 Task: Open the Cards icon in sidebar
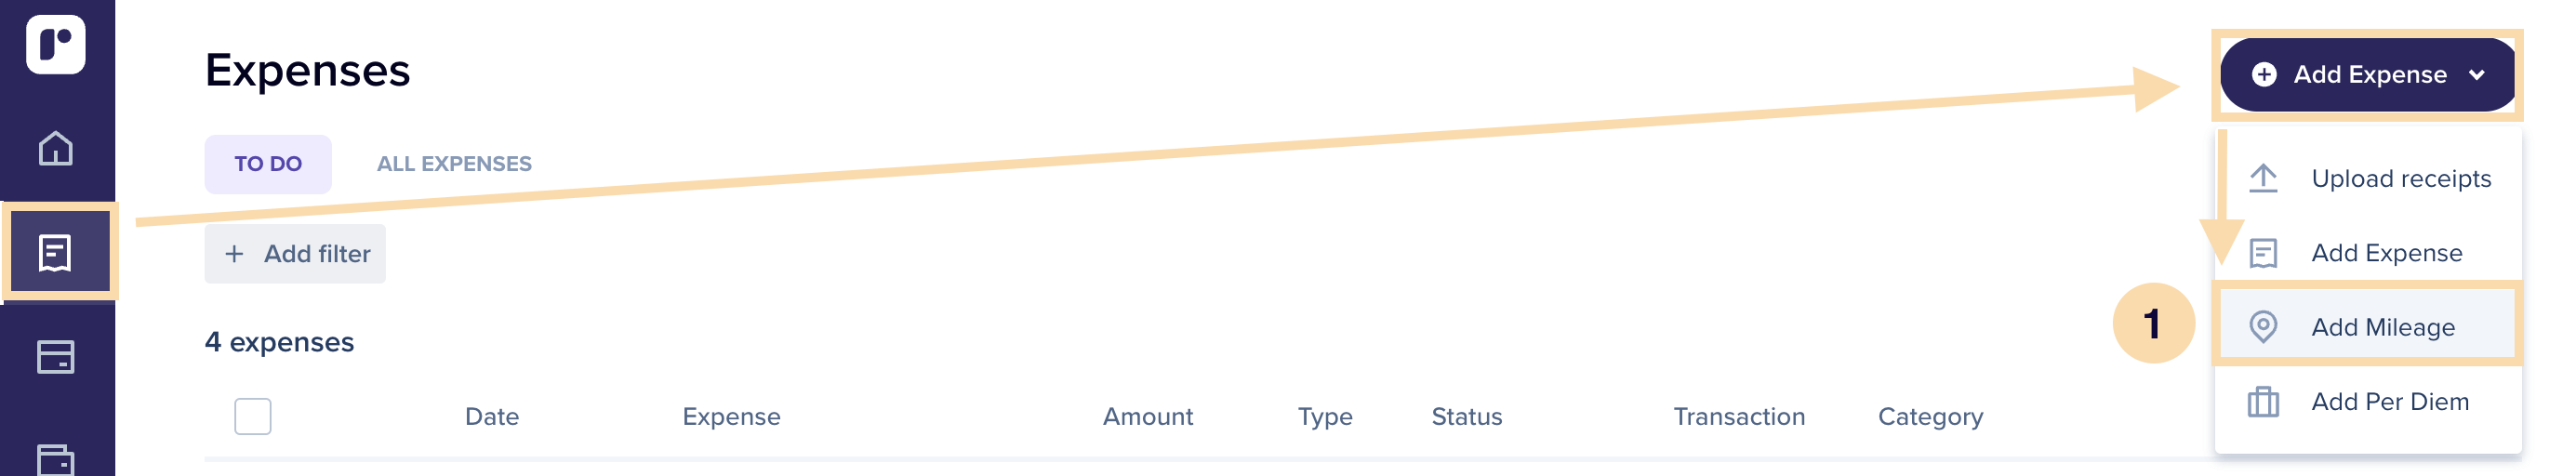56,357
